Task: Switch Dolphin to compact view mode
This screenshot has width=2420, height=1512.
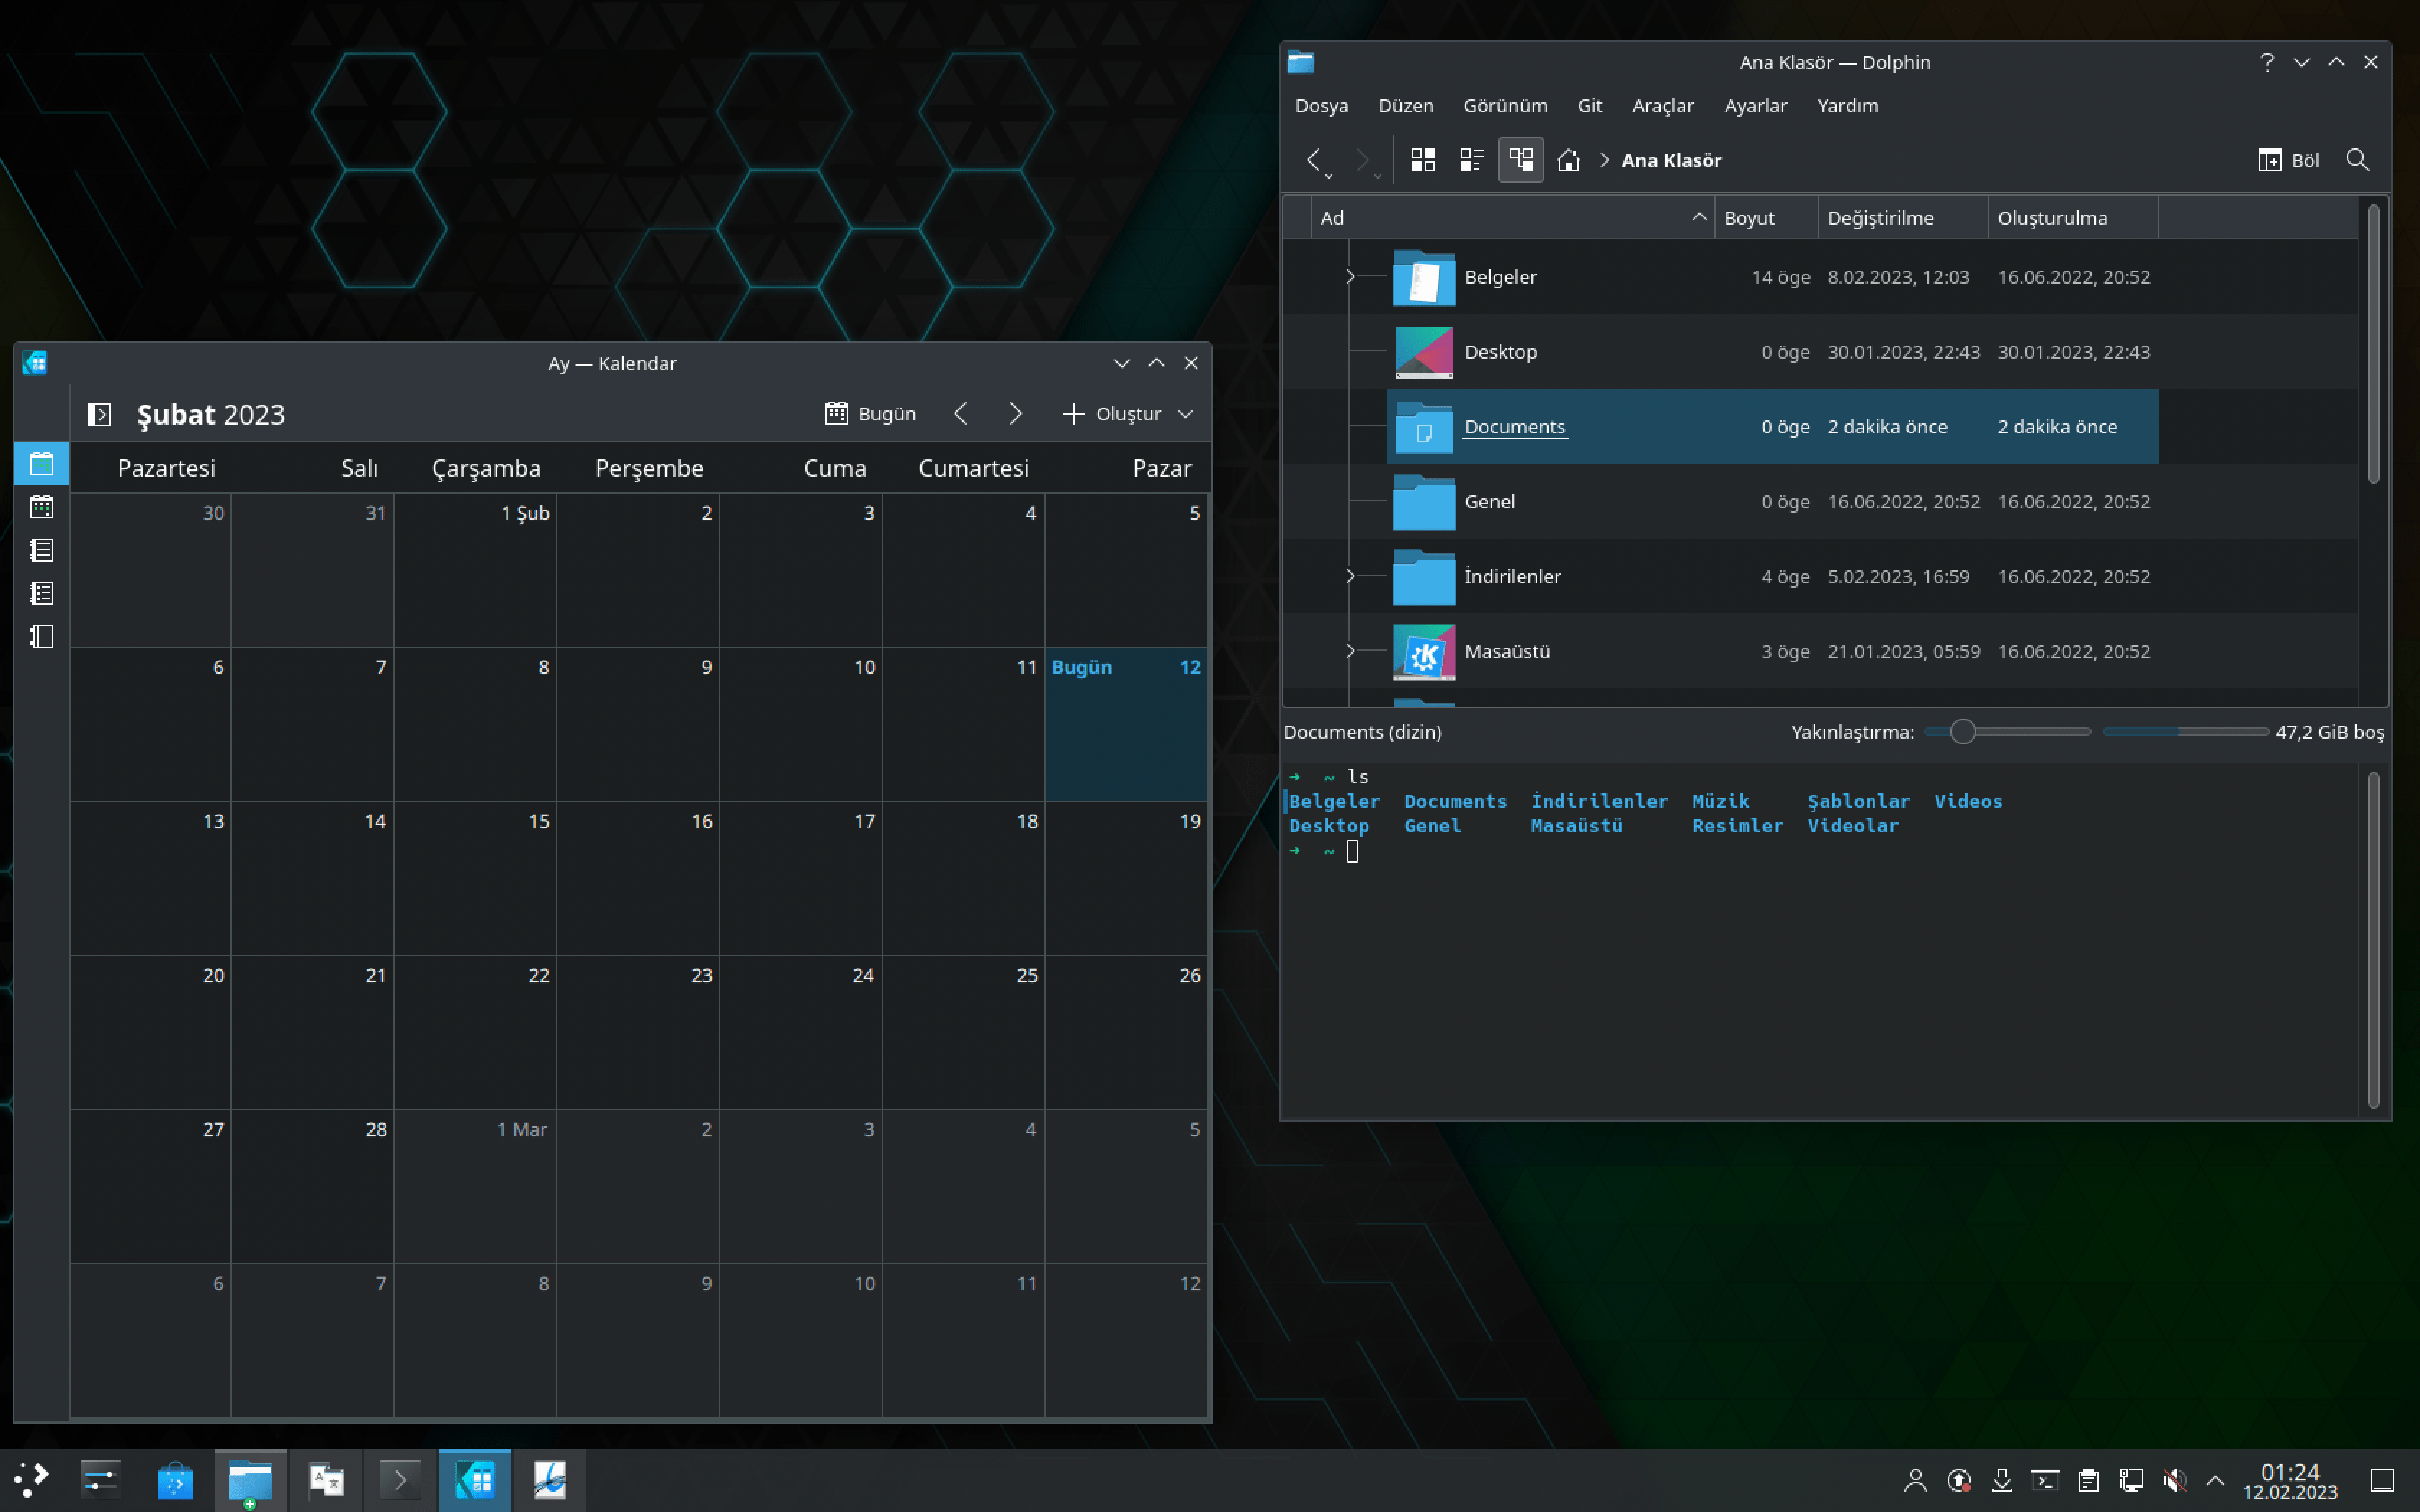Action: [1471, 160]
